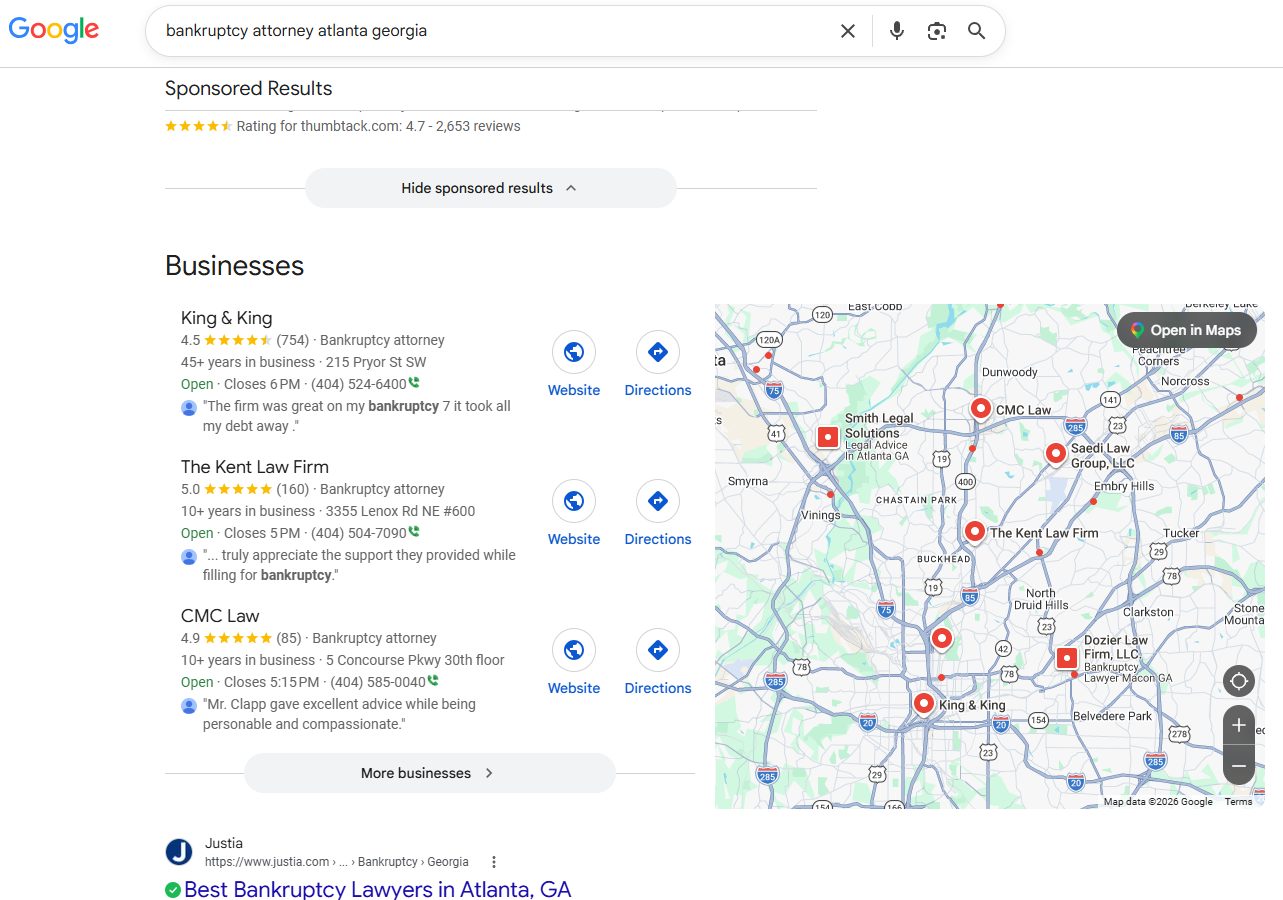Viewport: 1283px width, 900px height.
Task: Open map in Google Maps
Action: (1186, 330)
